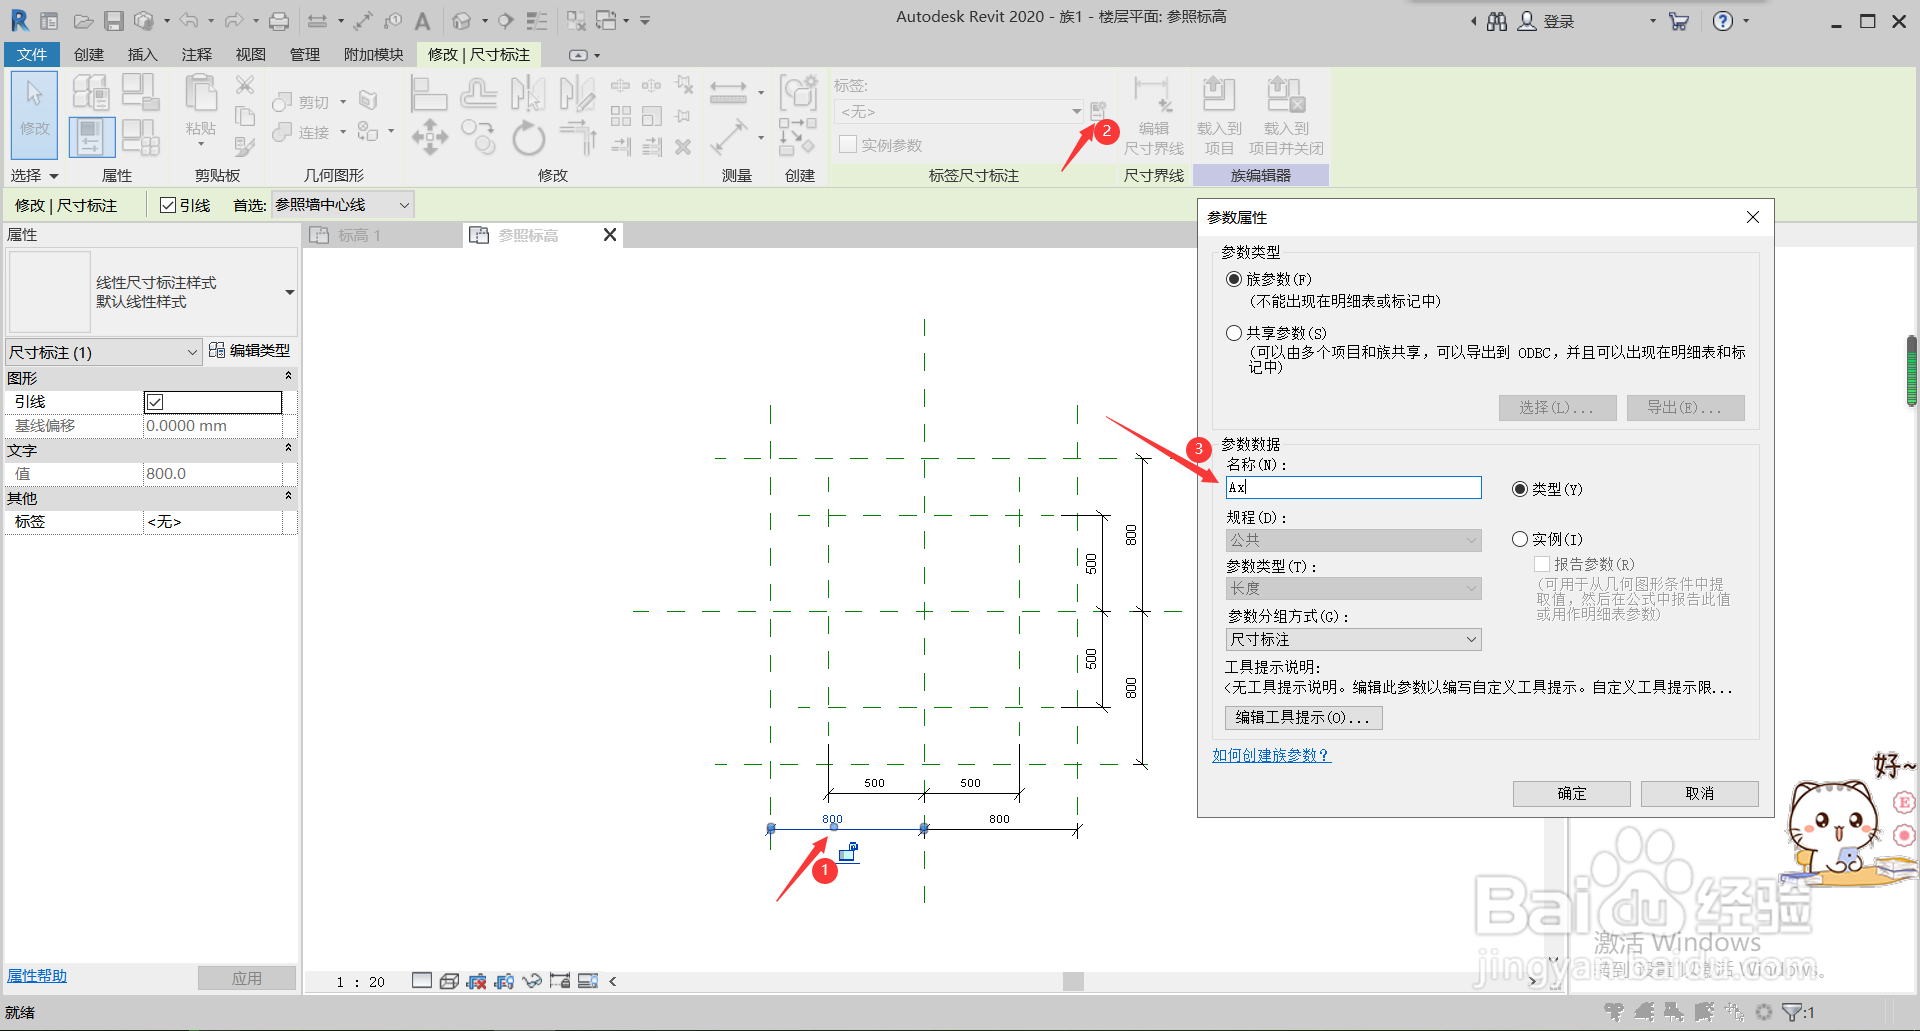Select the Copy tool icon
The width and height of the screenshot is (1920, 1031).
(x=478, y=137)
